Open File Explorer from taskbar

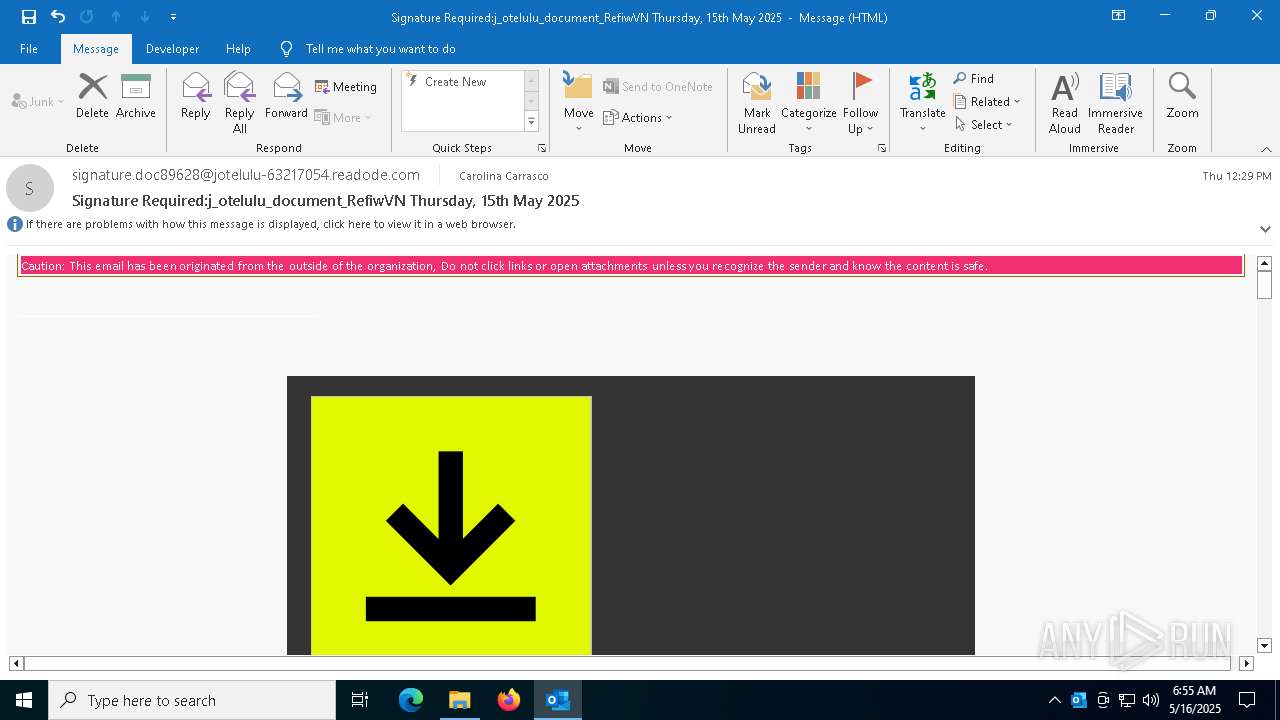pyautogui.click(x=460, y=700)
